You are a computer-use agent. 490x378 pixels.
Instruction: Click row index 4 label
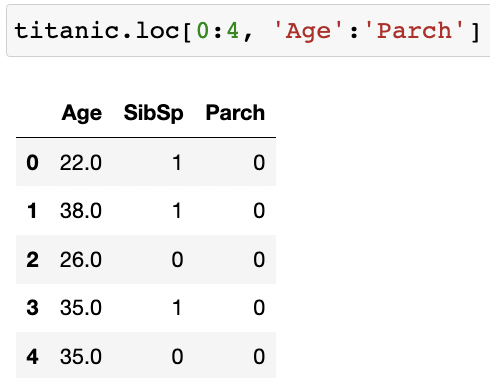32,356
